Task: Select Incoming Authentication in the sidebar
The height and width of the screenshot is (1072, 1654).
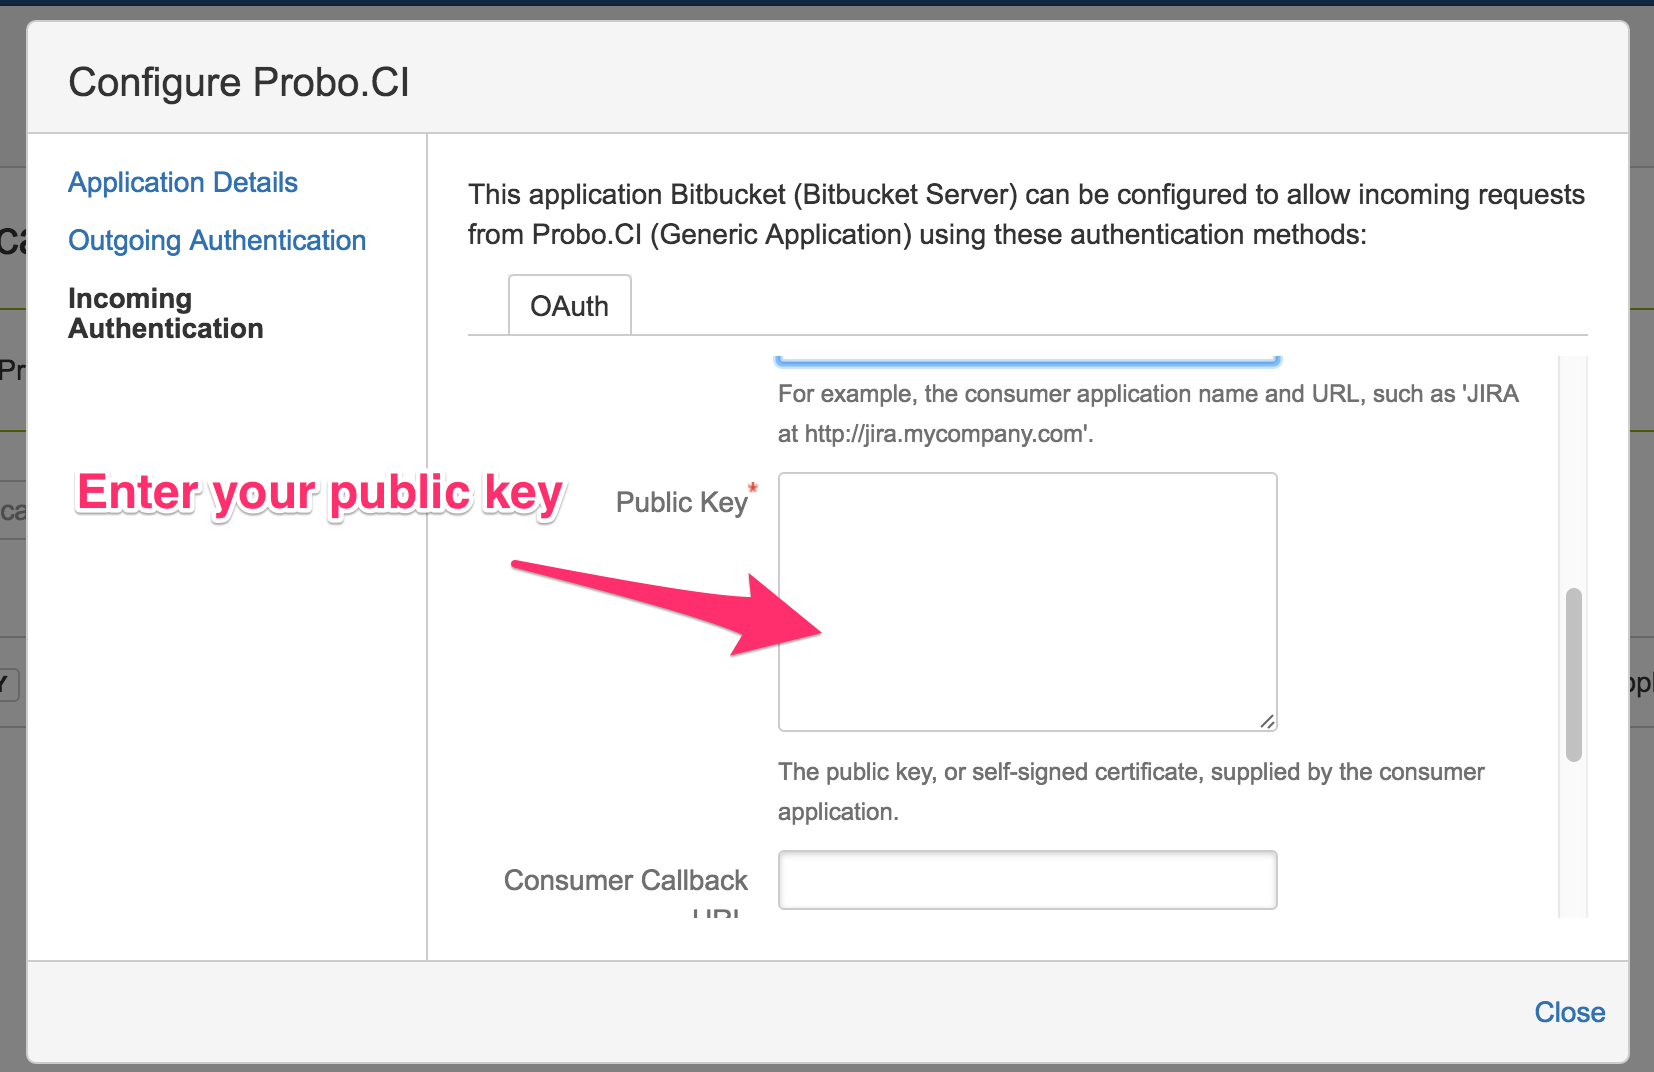Action: pos(165,313)
